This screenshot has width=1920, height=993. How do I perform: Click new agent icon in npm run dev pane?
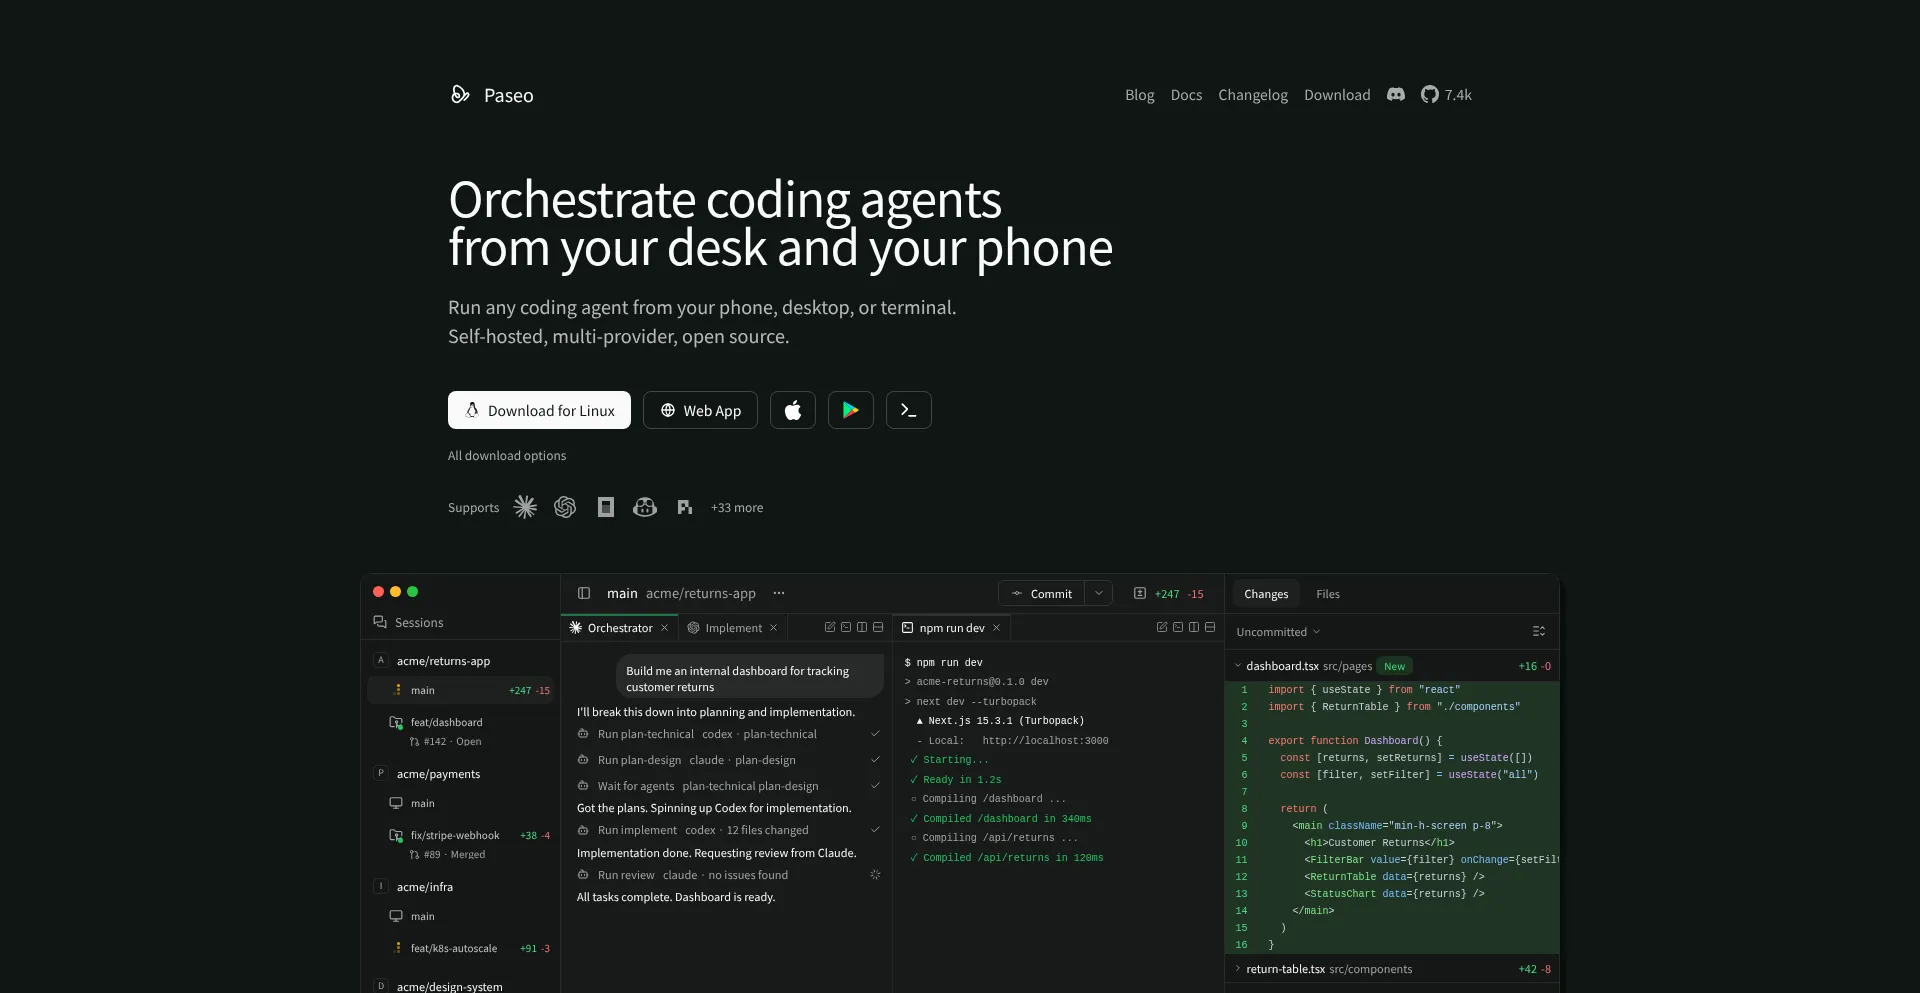pos(1162,627)
